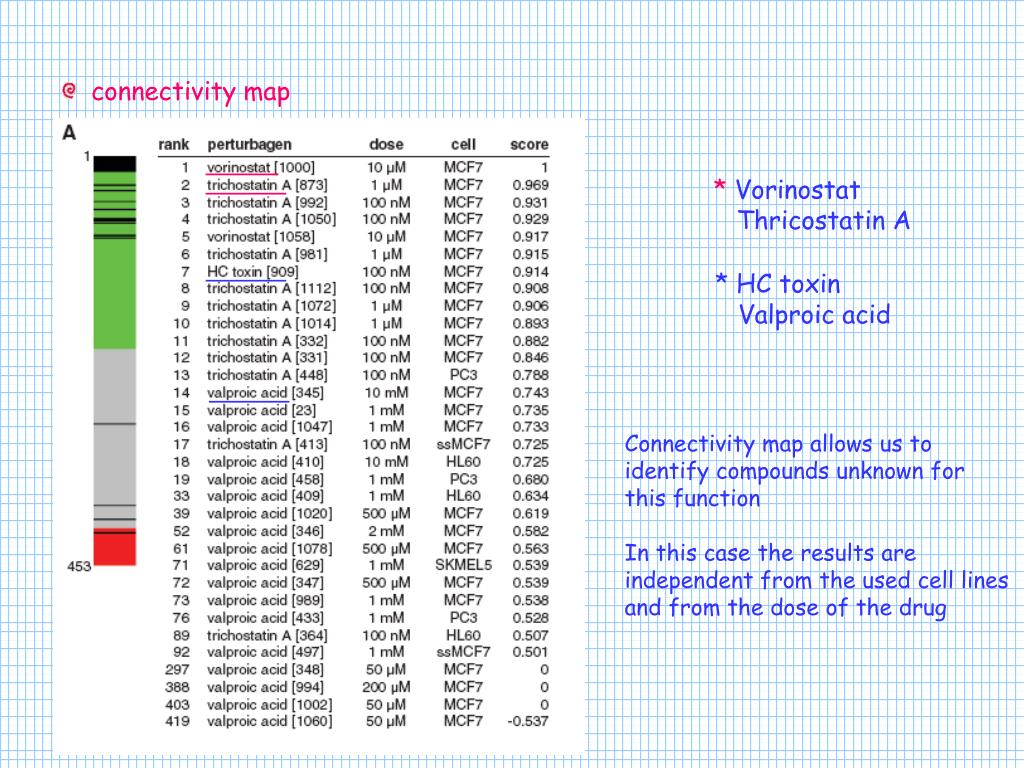The height and width of the screenshot is (768, 1024).
Task: Click the "trichostatin A [873]" entry
Action: (x=267, y=185)
